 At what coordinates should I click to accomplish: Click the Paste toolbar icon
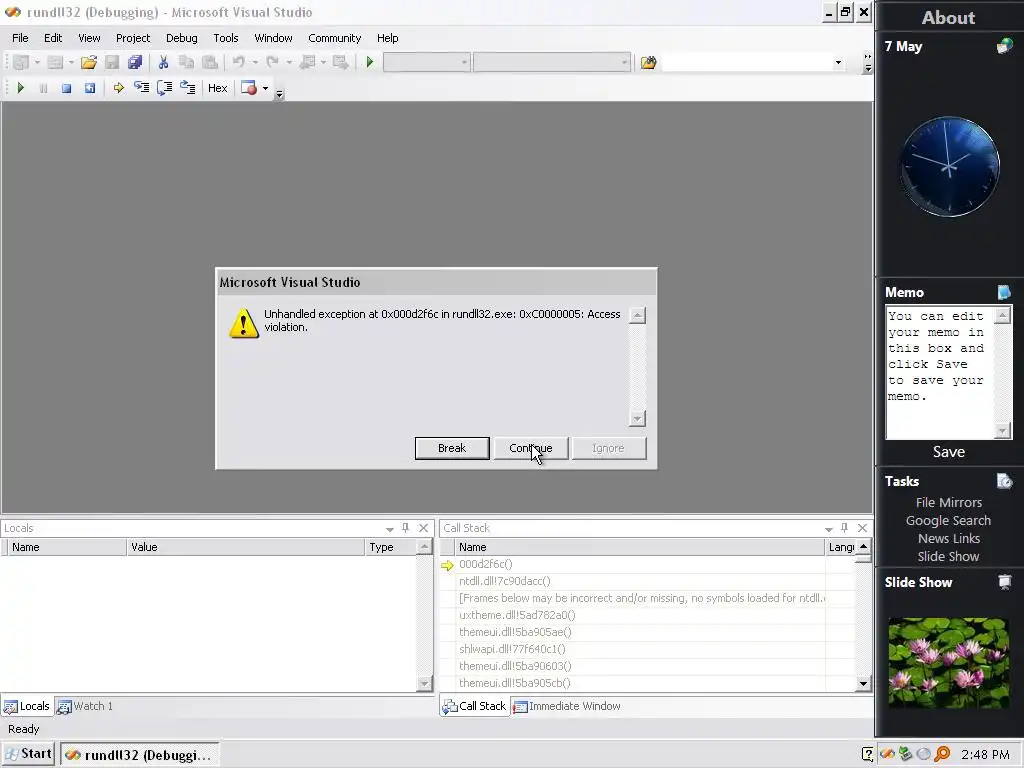pyautogui.click(x=210, y=62)
